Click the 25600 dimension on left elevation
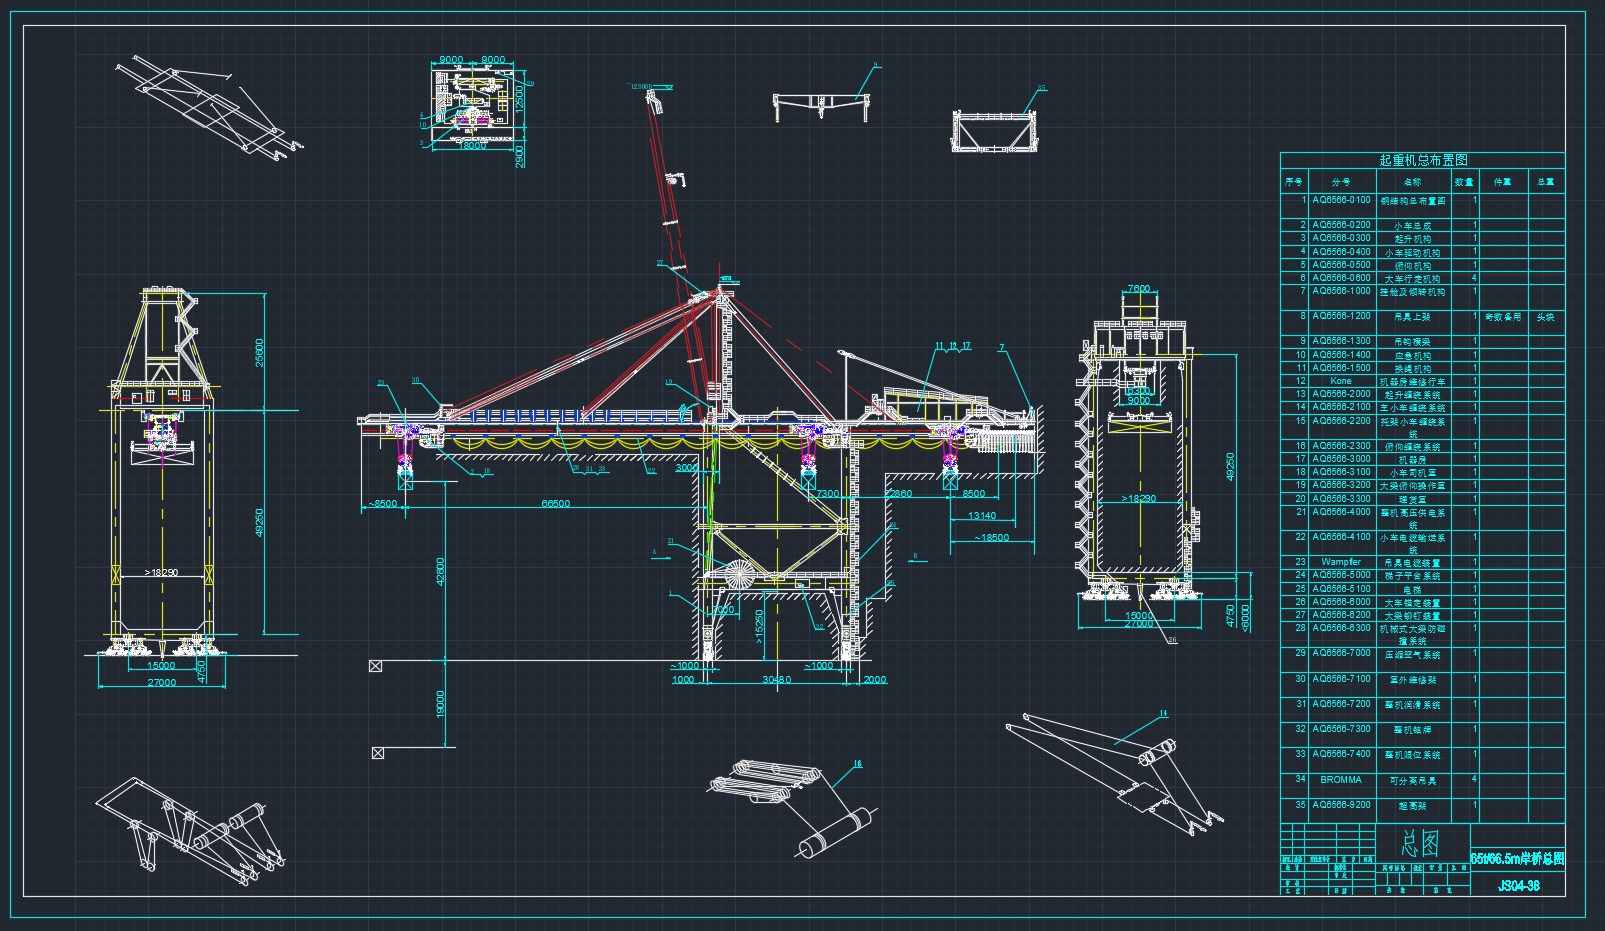Screen dimensions: 1605x931 coord(259,352)
